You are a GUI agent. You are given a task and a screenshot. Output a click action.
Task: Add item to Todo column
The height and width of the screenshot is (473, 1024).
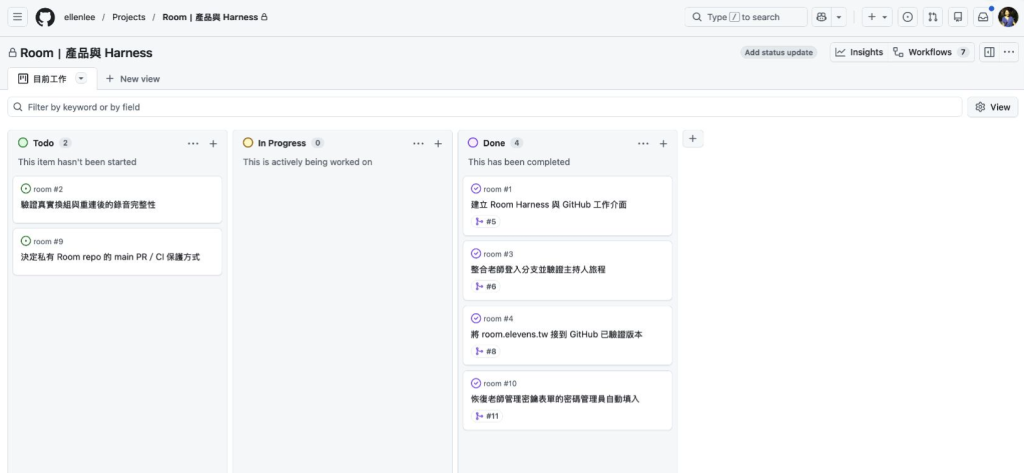pos(213,144)
